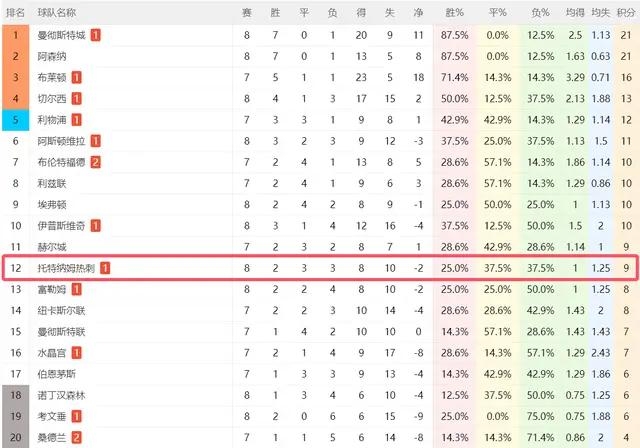640x448 pixels.
Task: Click the red badge next to 曼彻斯特城
Action: click(x=95, y=35)
